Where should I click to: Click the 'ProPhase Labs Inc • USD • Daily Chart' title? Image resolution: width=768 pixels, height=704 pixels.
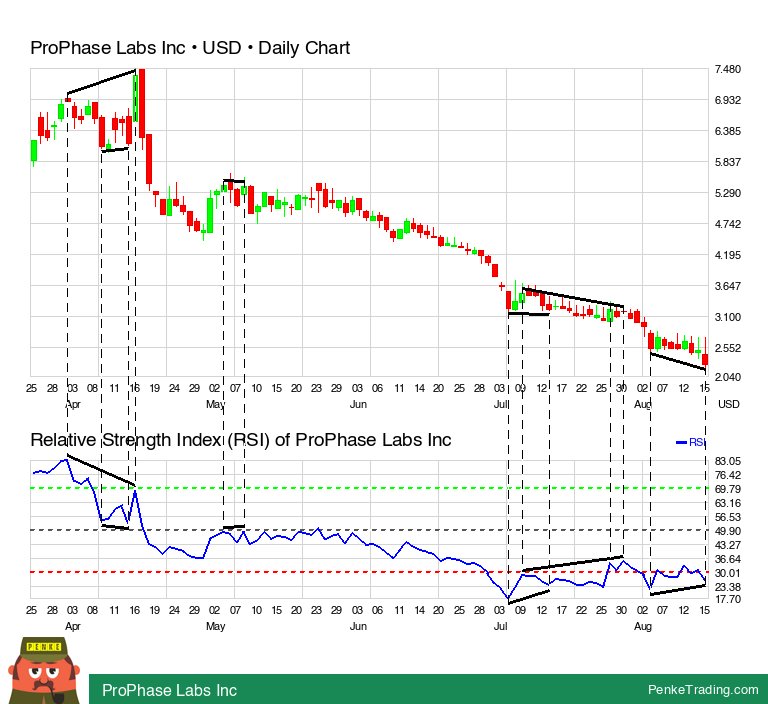click(x=190, y=48)
